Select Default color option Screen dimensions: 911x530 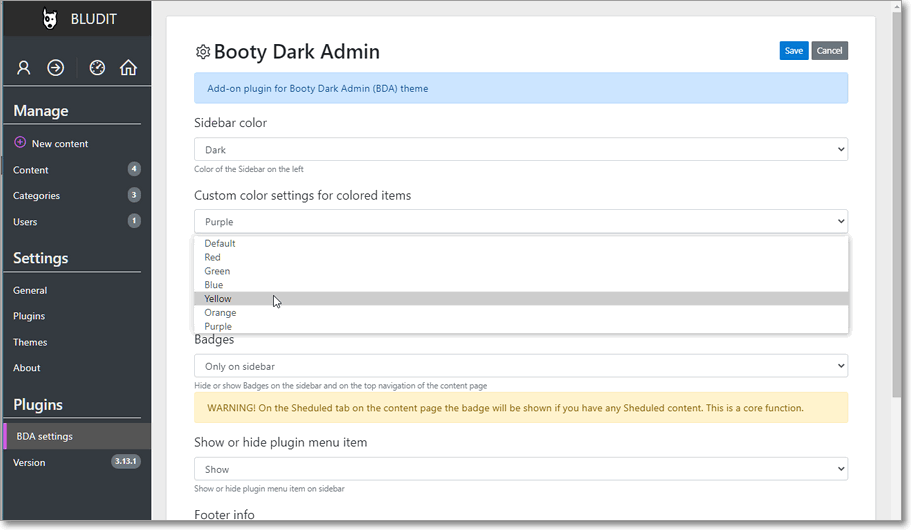coord(521,243)
